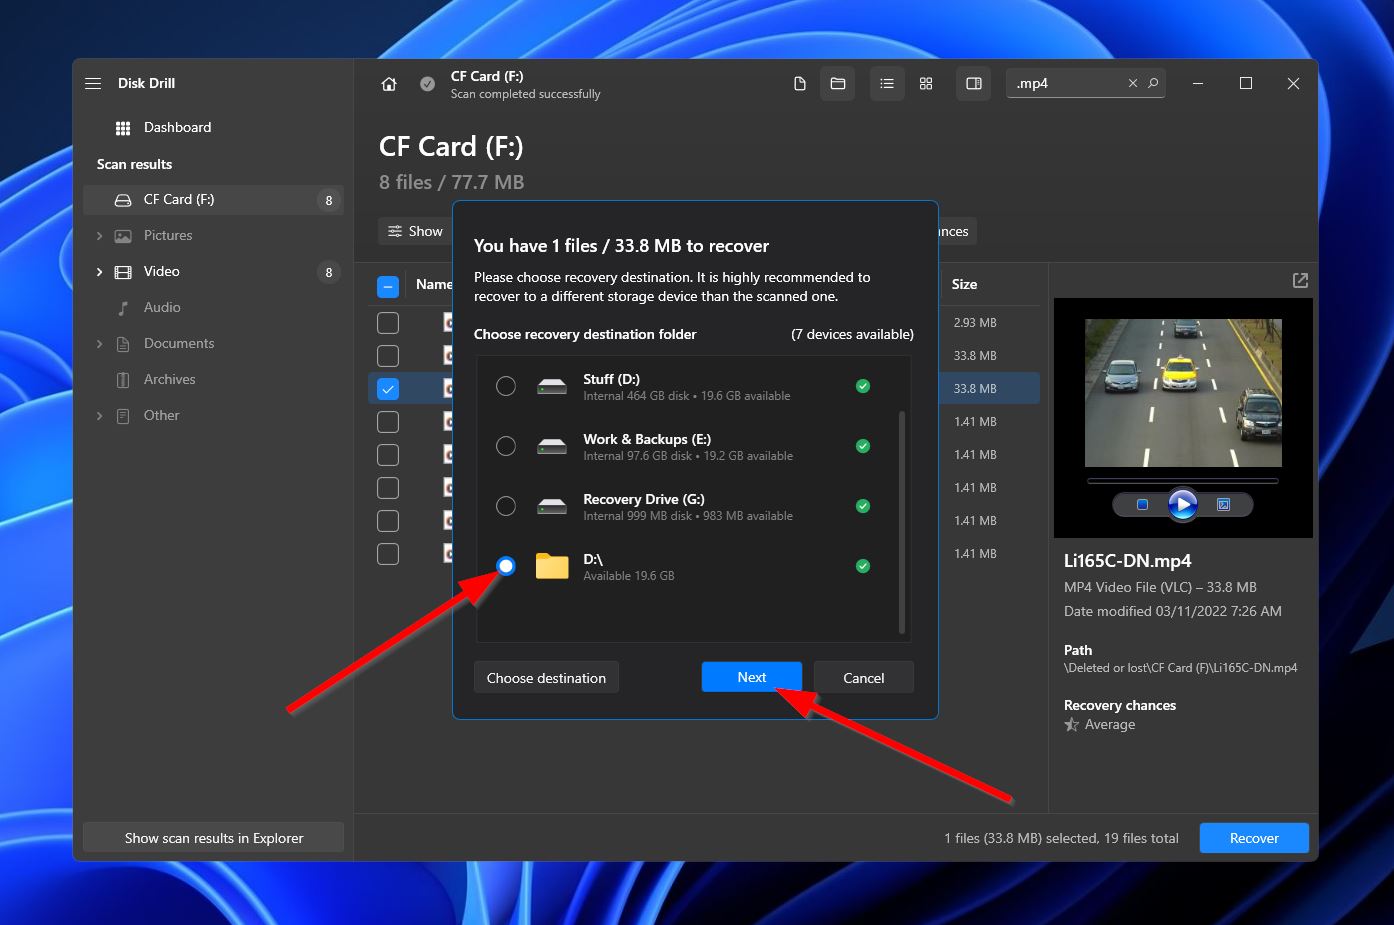
Task: Click green check next to Work & Backups
Action: [x=863, y=446]
